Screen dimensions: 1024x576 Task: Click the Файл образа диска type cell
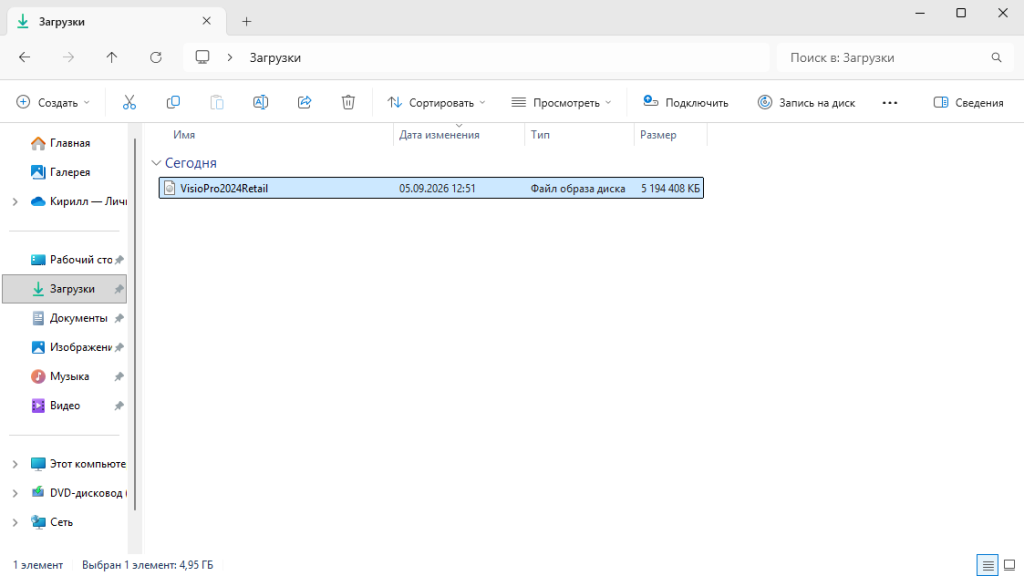[577, 189]
